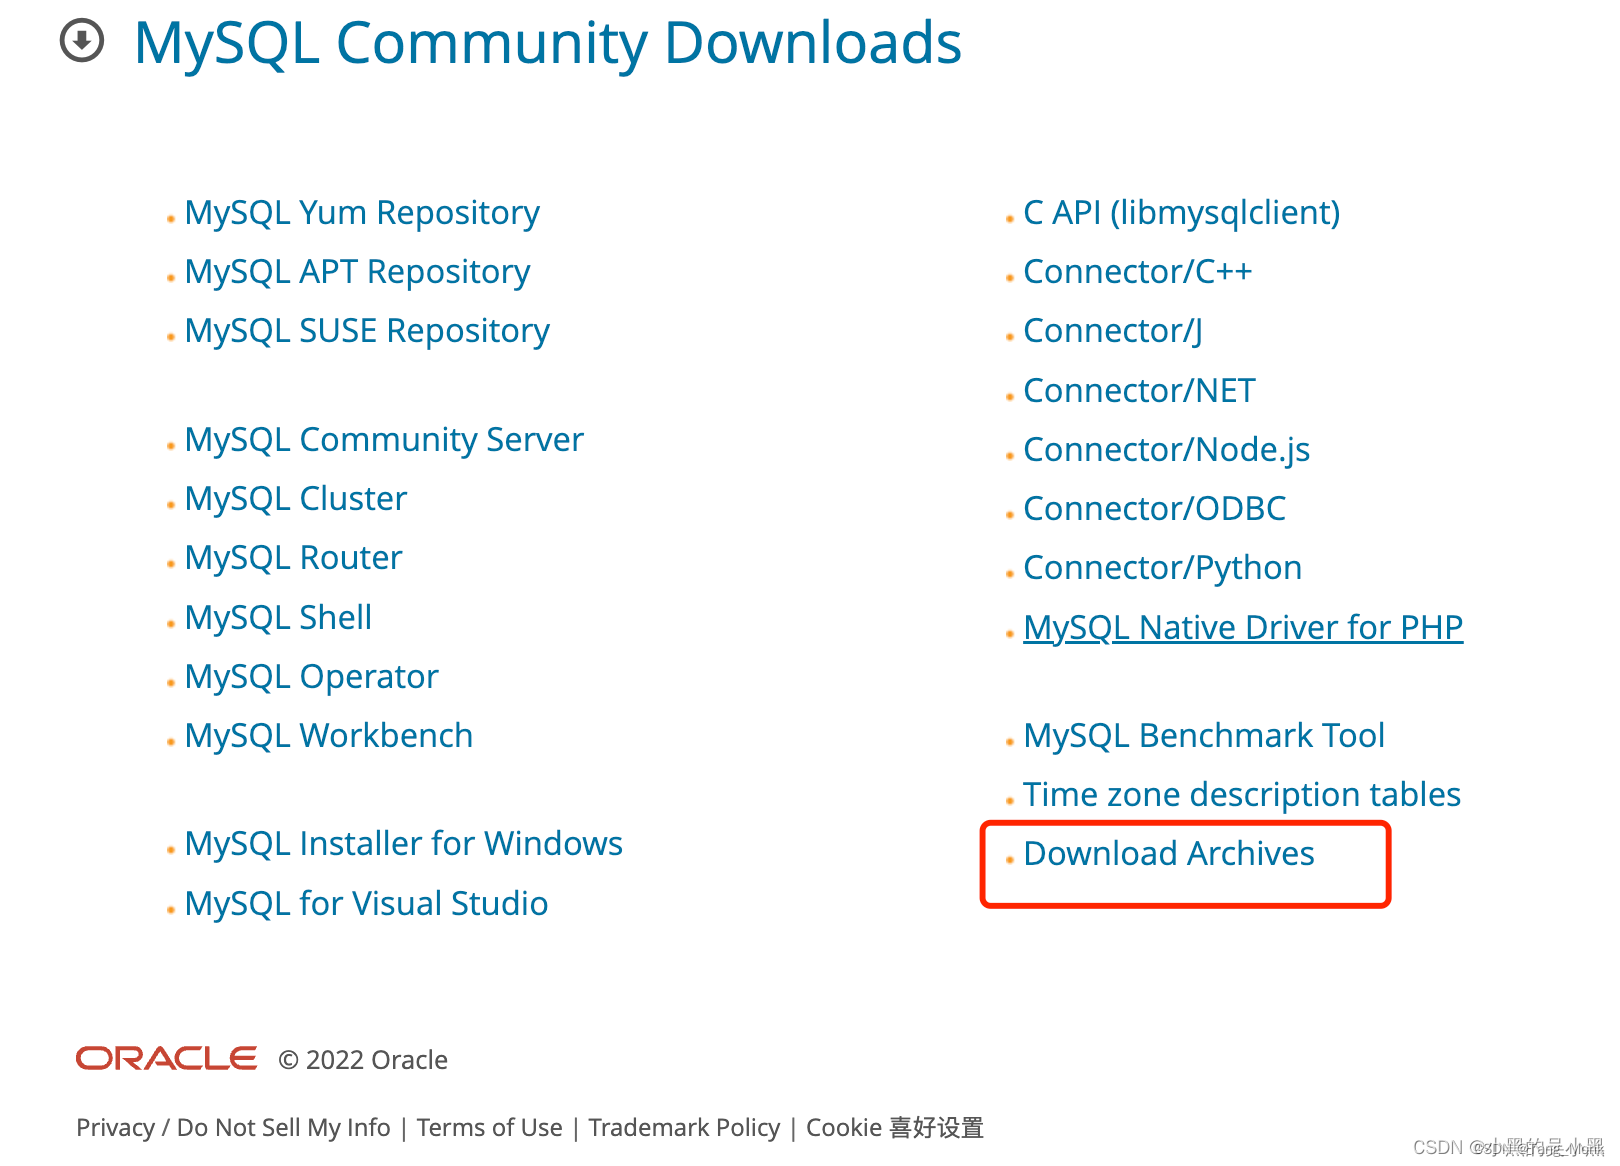Open Connector/Python link

click(x=1162, y=568)
